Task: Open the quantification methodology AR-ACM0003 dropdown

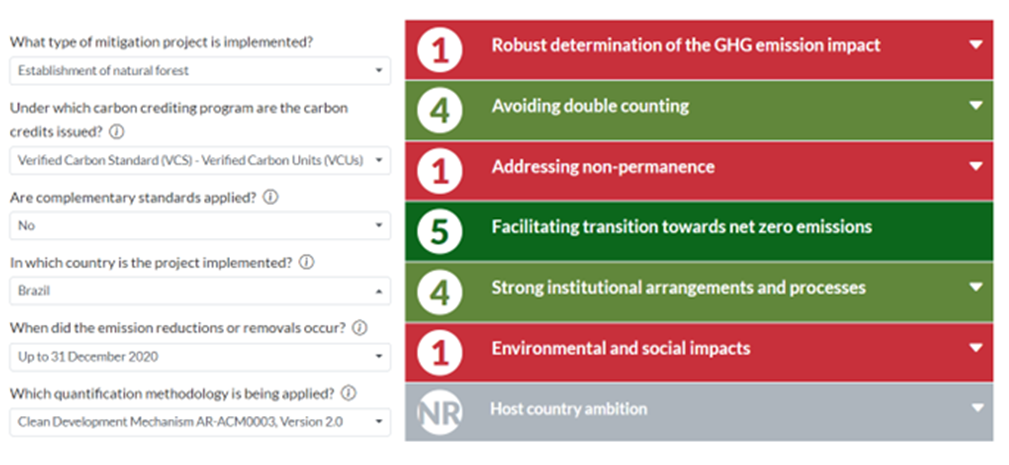Action: pos(199,422)
